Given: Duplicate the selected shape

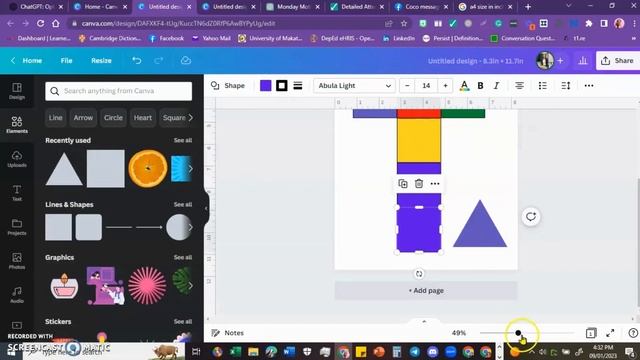Looking at the screenshot, I should pos(402,184).
